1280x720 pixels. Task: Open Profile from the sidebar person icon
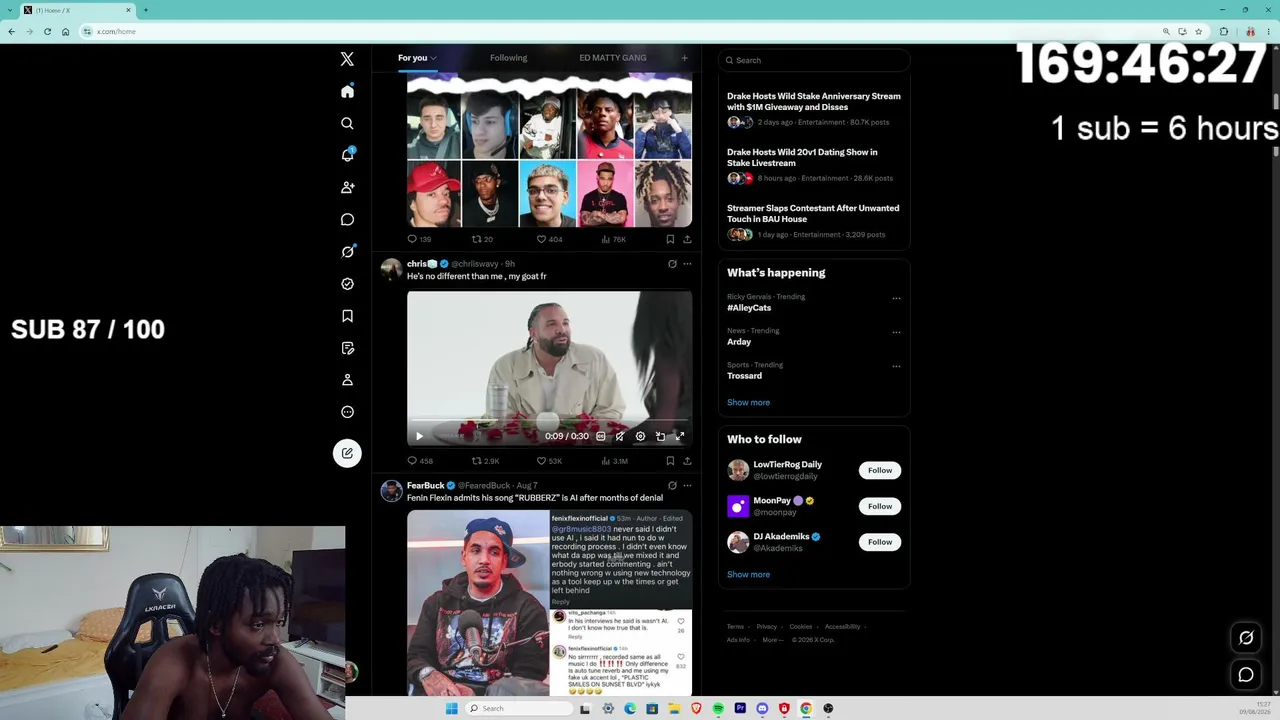point(347,380)
